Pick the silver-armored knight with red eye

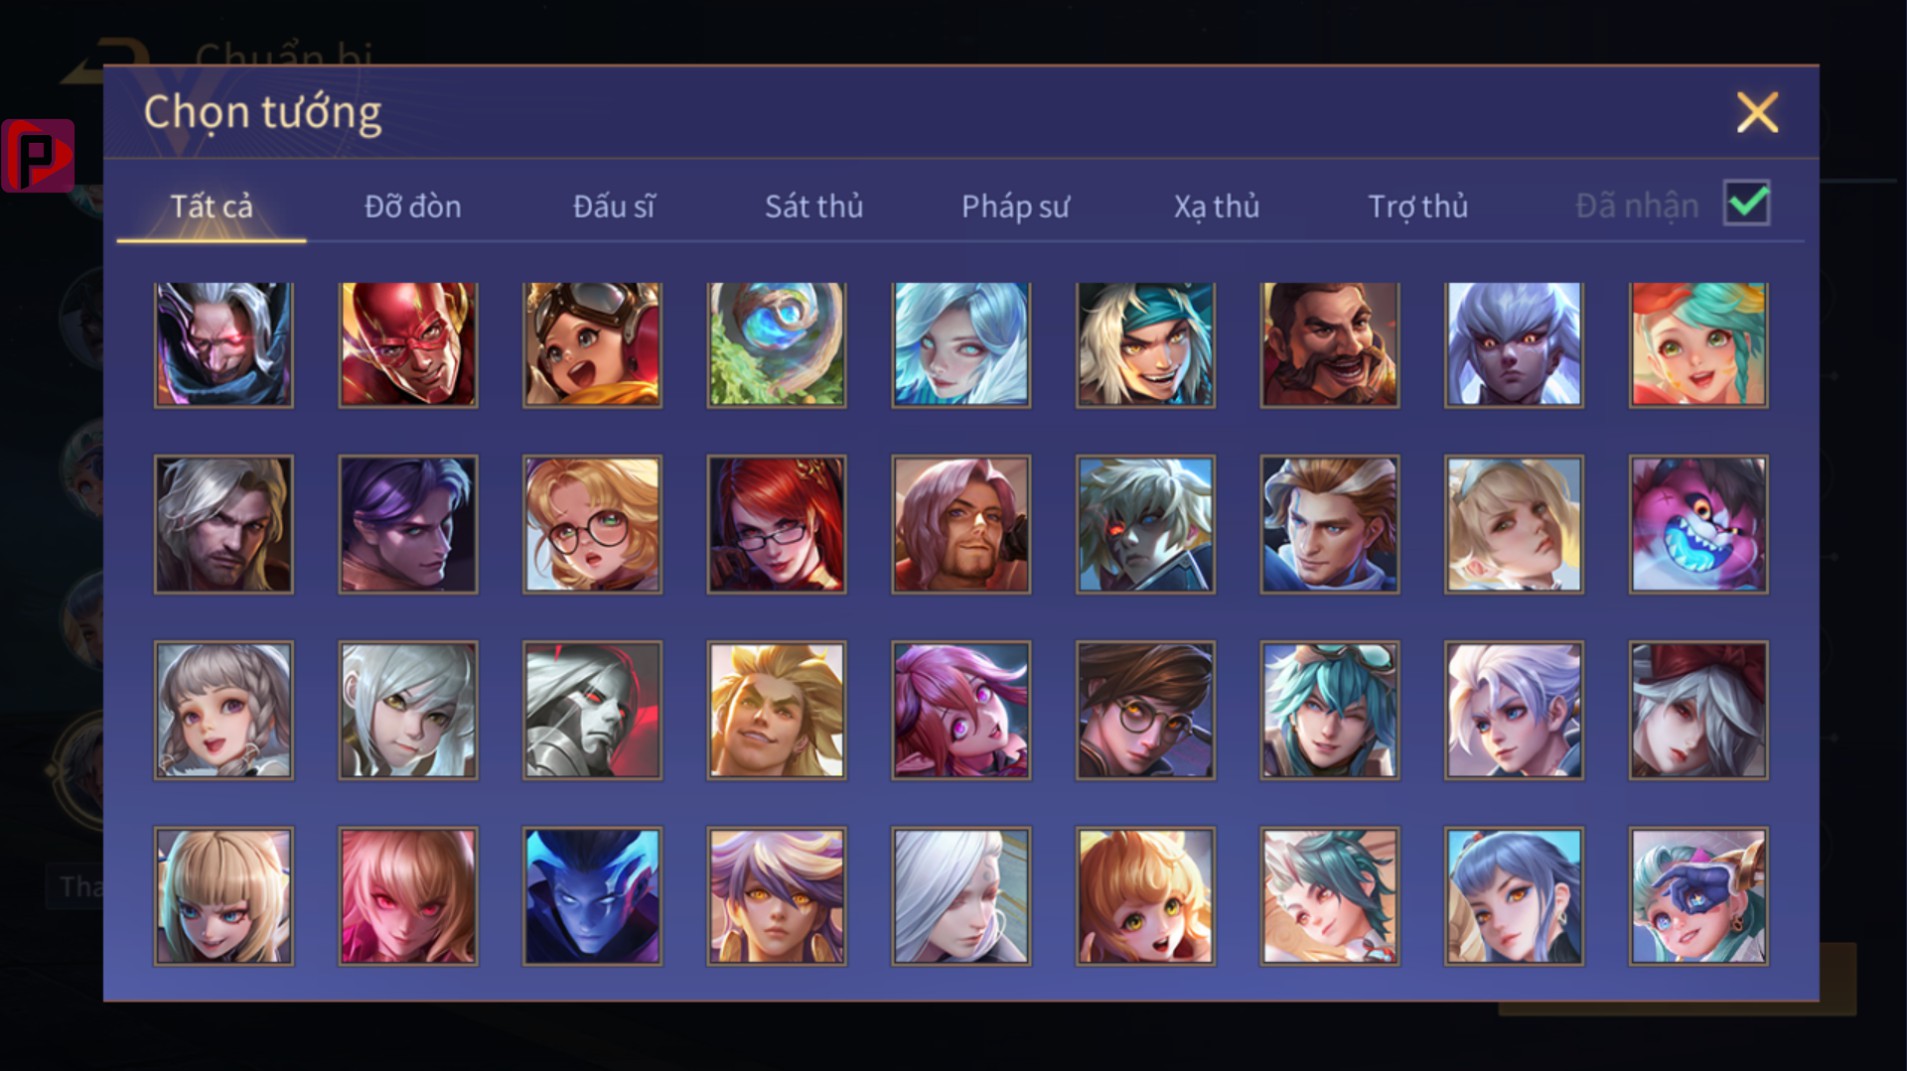592,710
